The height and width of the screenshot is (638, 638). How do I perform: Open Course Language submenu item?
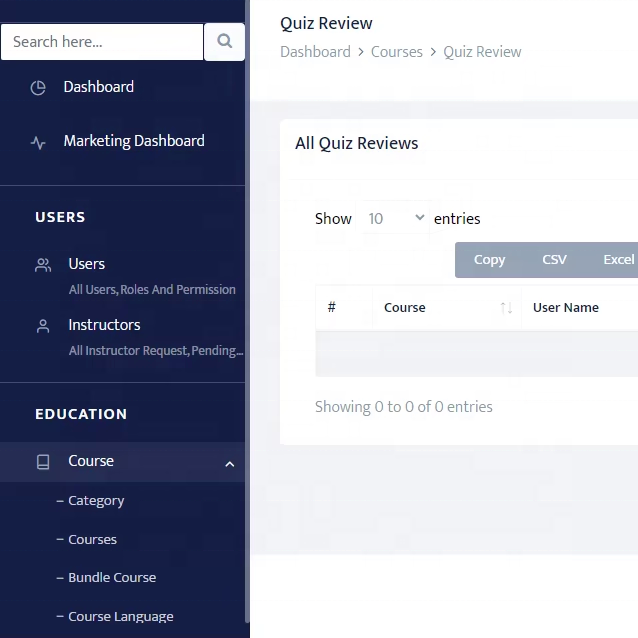pos(120,617)
